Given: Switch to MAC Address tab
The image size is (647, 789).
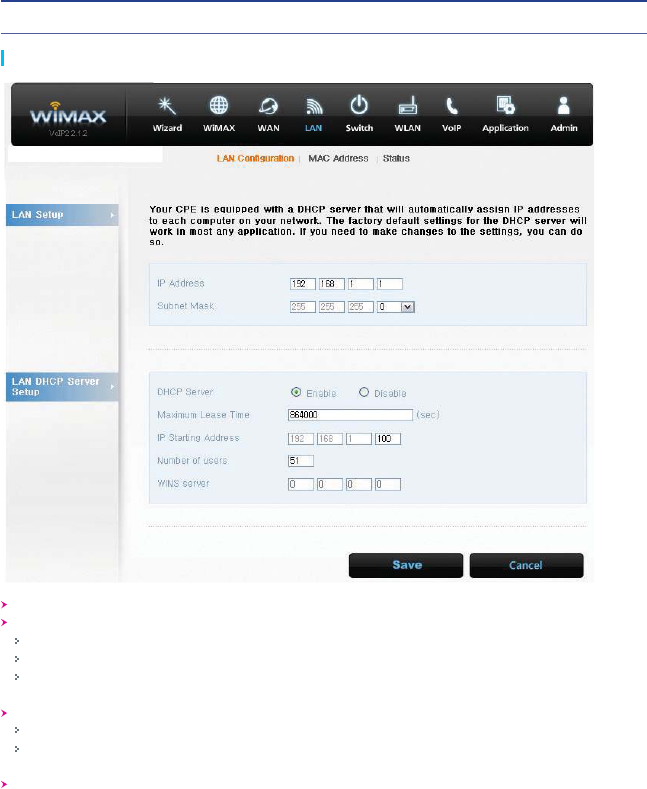Looking at the screenshot, I should [338, 159].
